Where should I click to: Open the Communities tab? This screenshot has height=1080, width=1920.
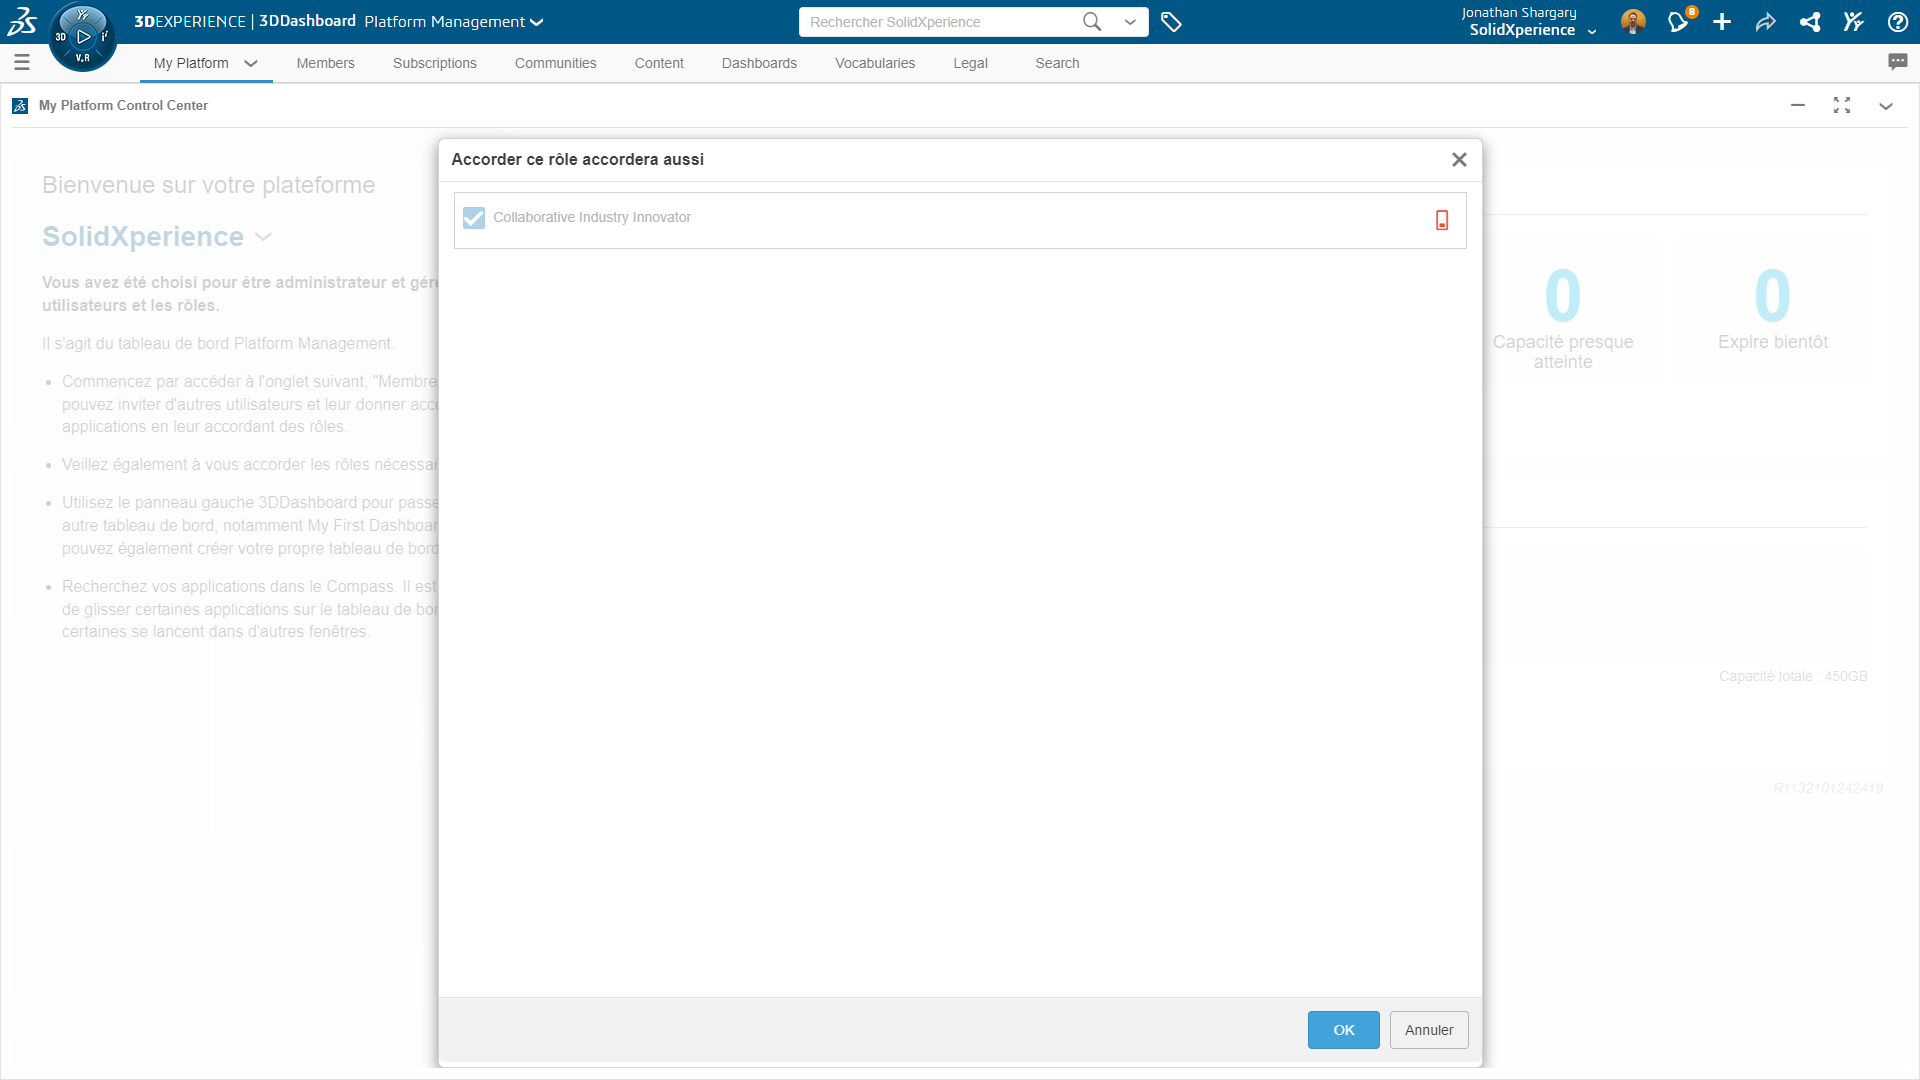point(556,63)
